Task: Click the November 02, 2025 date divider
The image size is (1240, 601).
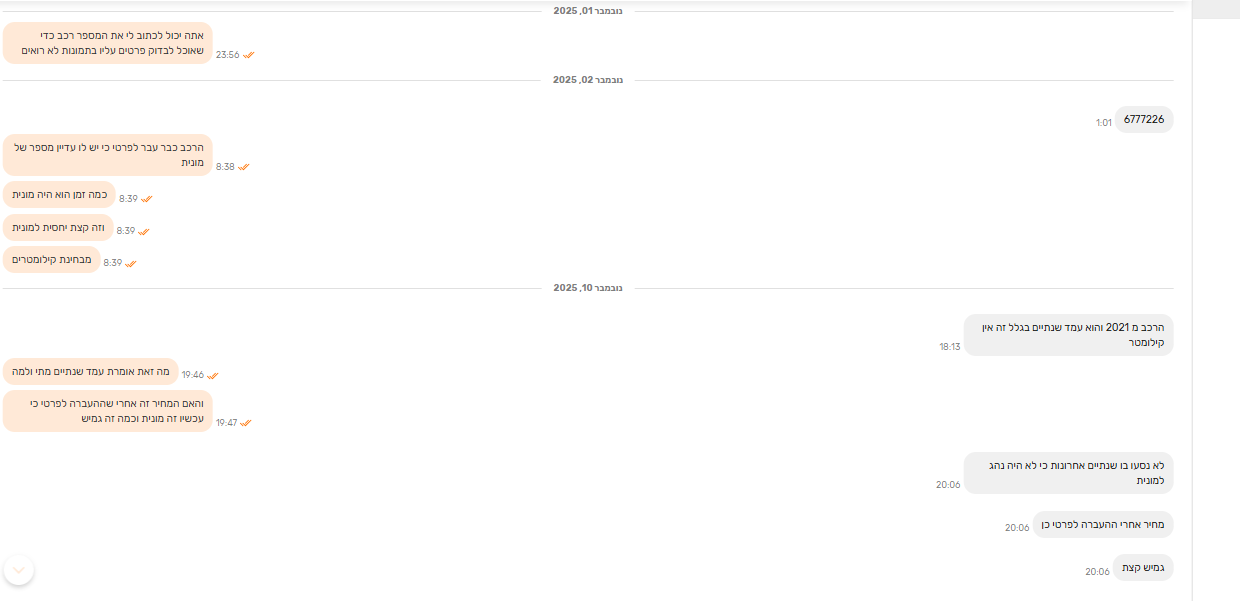Action: 588,80
